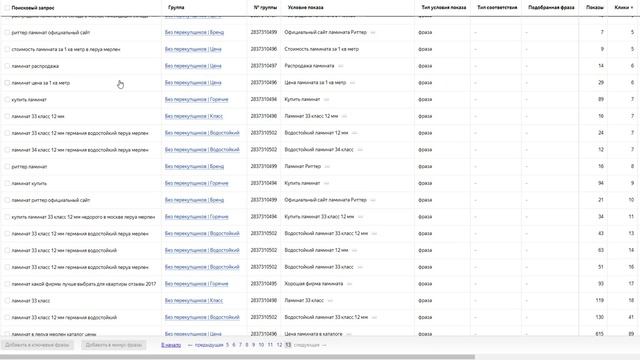Sort by the Группа column header
Viewport: 640px width, 360px height.
pyautogui.click(x=176, y=7)
